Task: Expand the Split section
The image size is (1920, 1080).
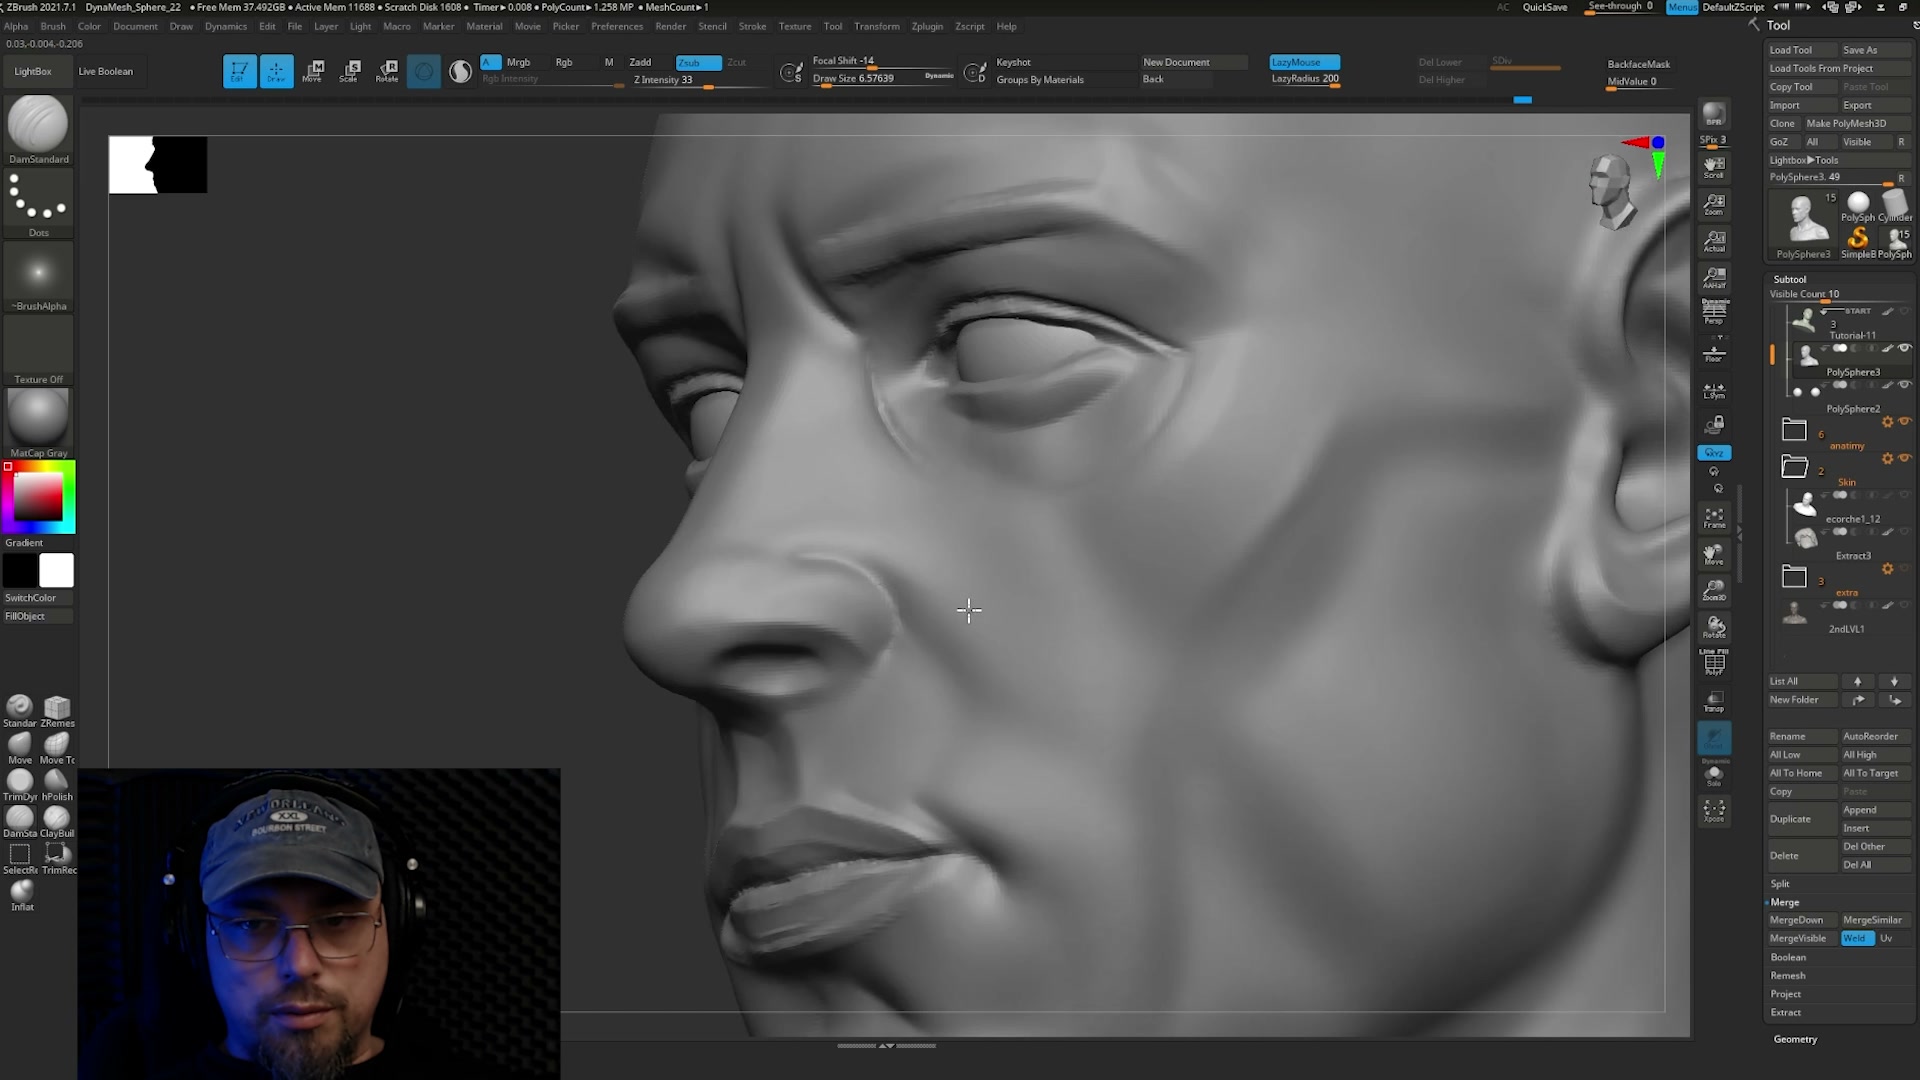Action: [x=1780, y=883]
